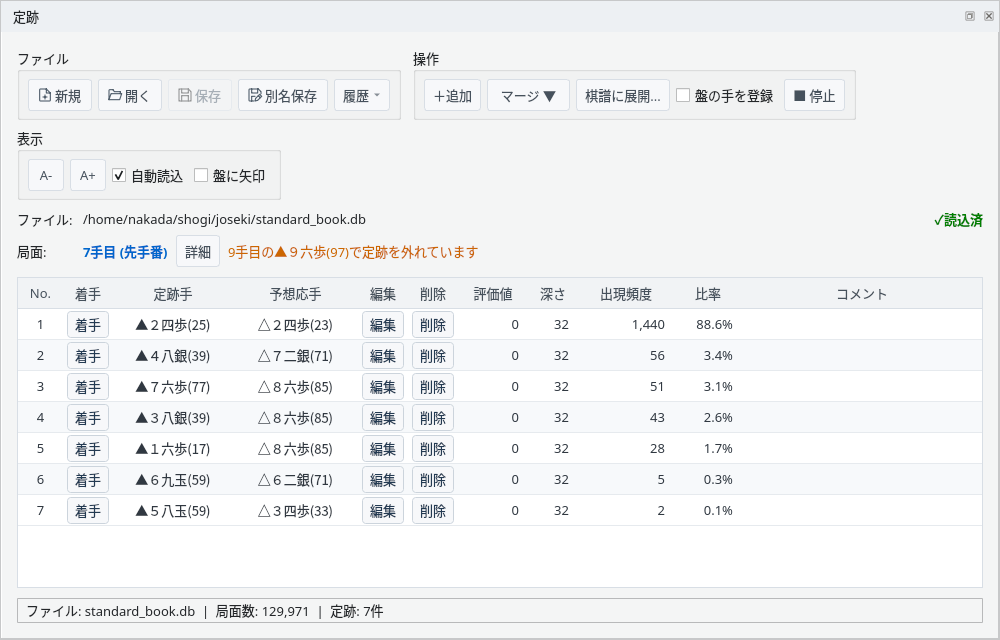Viewport: 1000px width, 640px height.
Task: Click 棋譜に展開... button
Action: [x=622, y=96]
